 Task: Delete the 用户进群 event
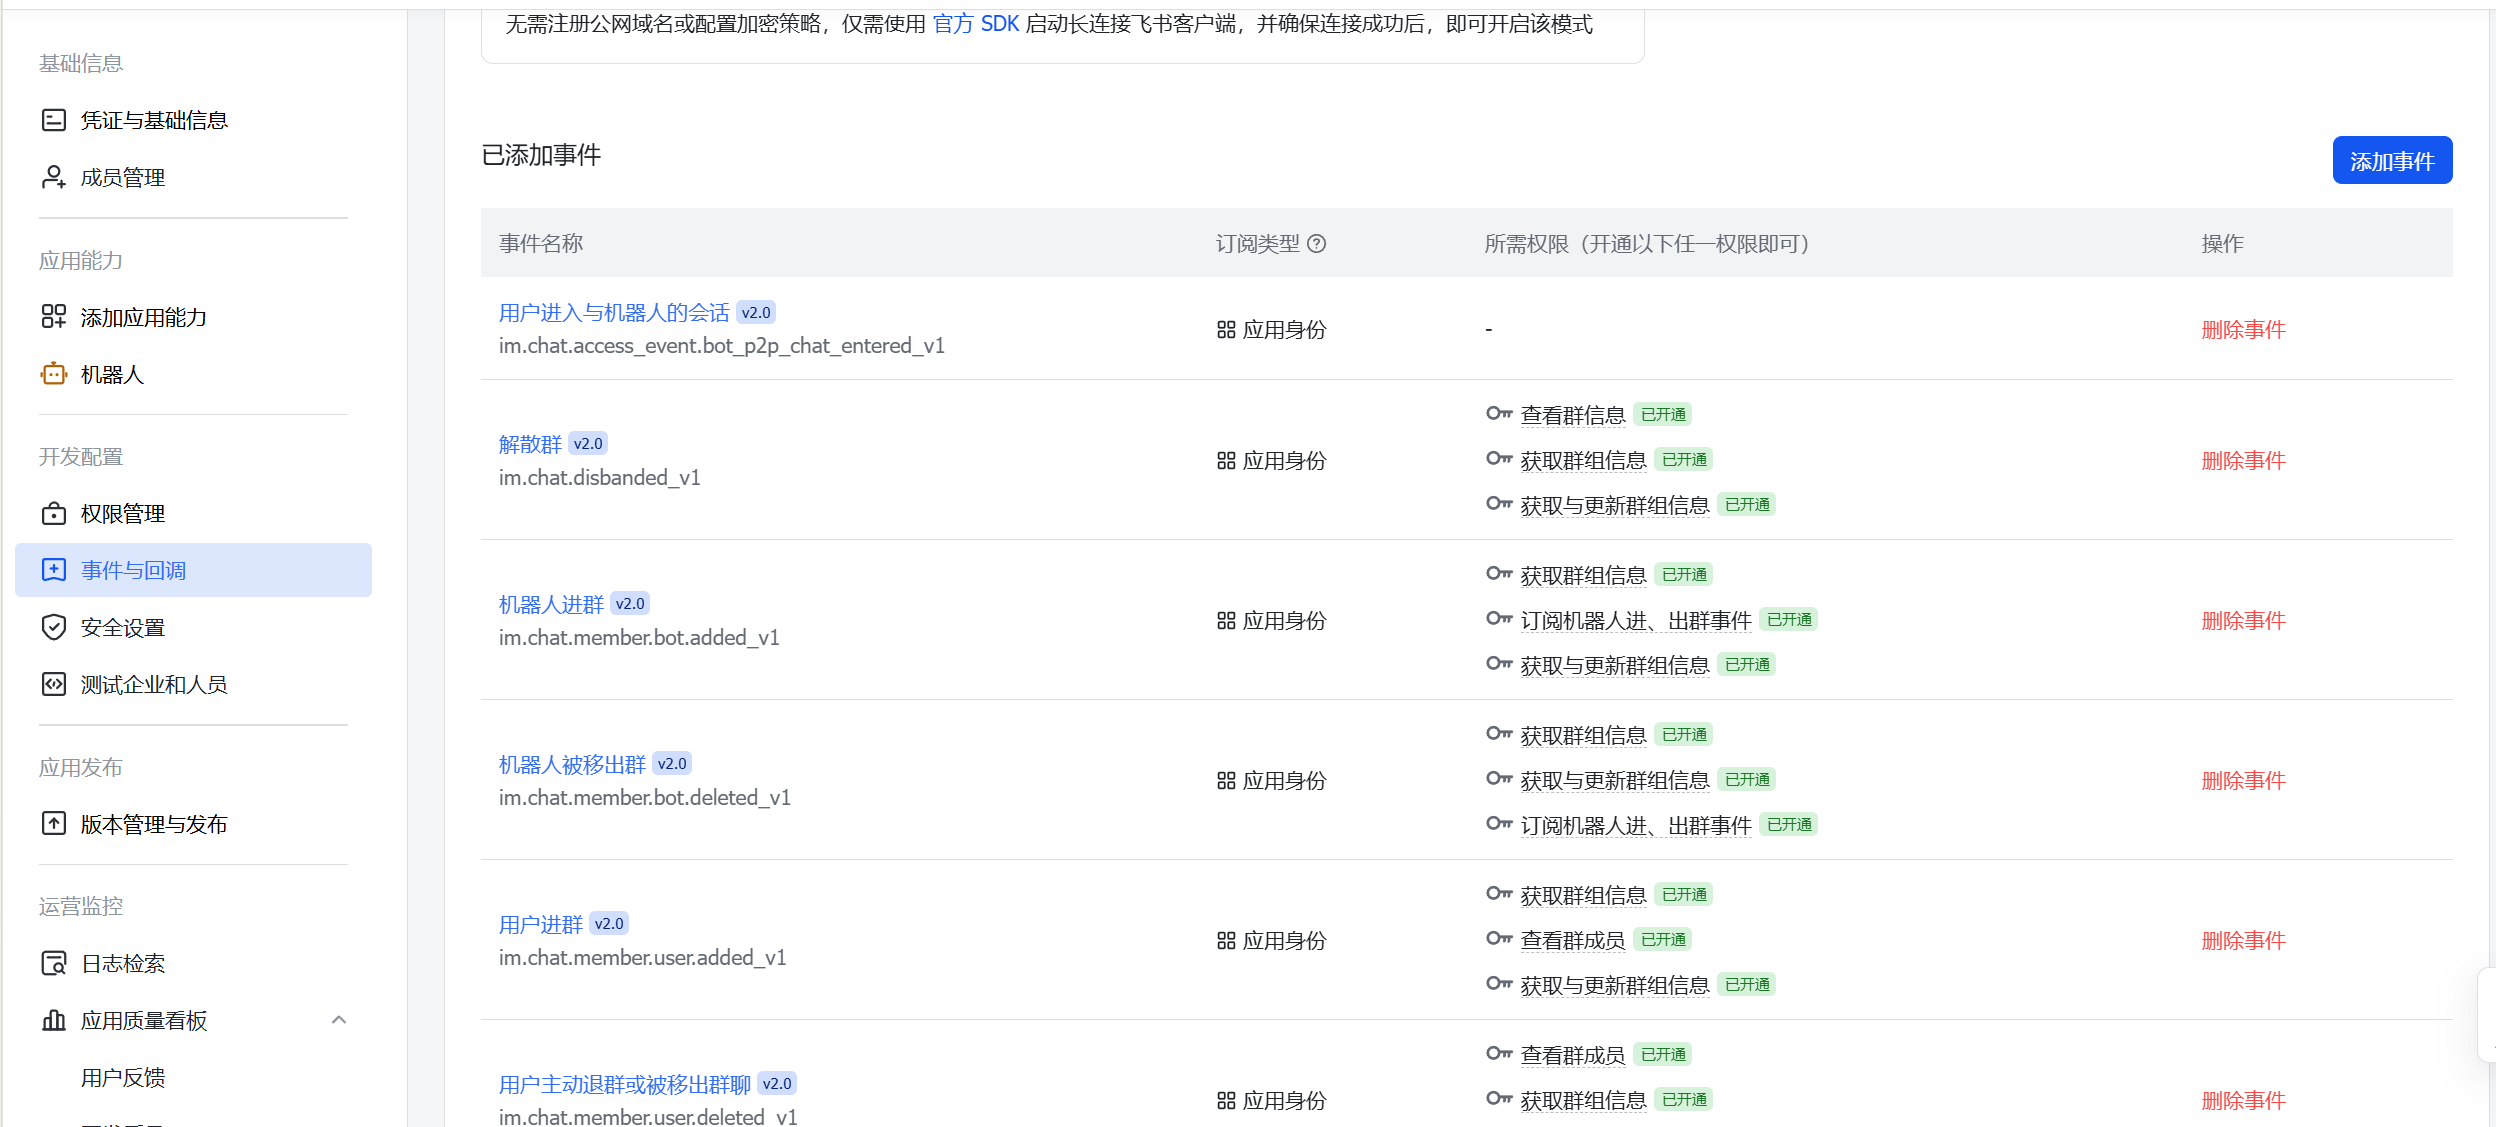[2243, 940]
